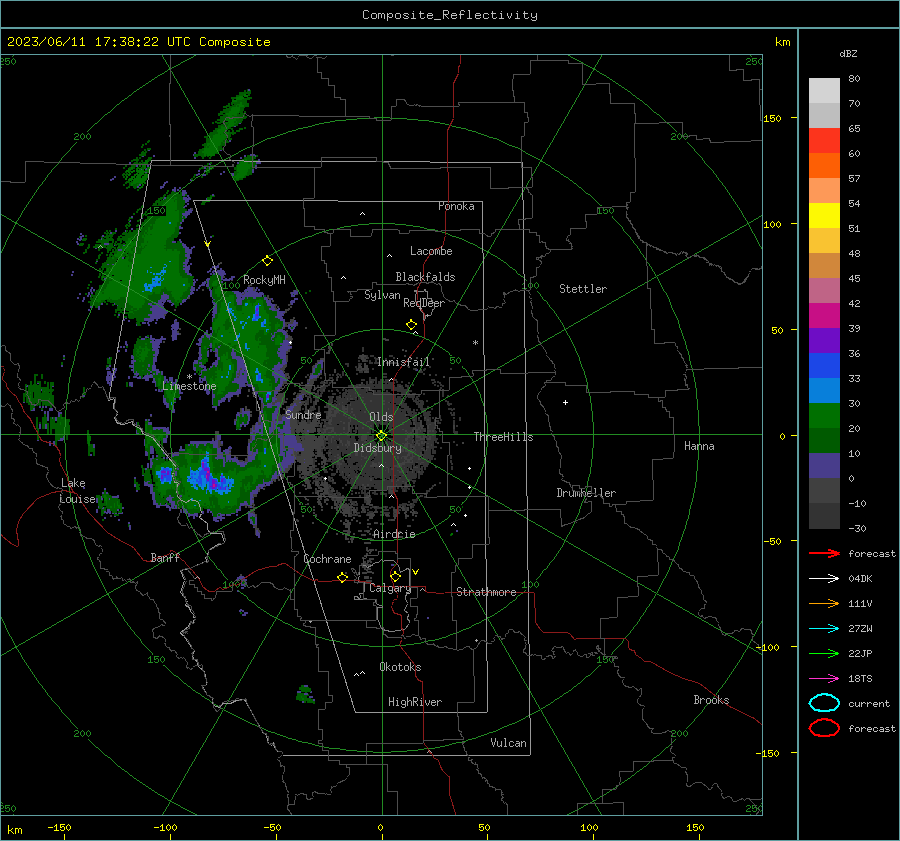Select the magenta 42 dBZ legend swatch
This screenshot has width=900, height=841.
[824, 315]
